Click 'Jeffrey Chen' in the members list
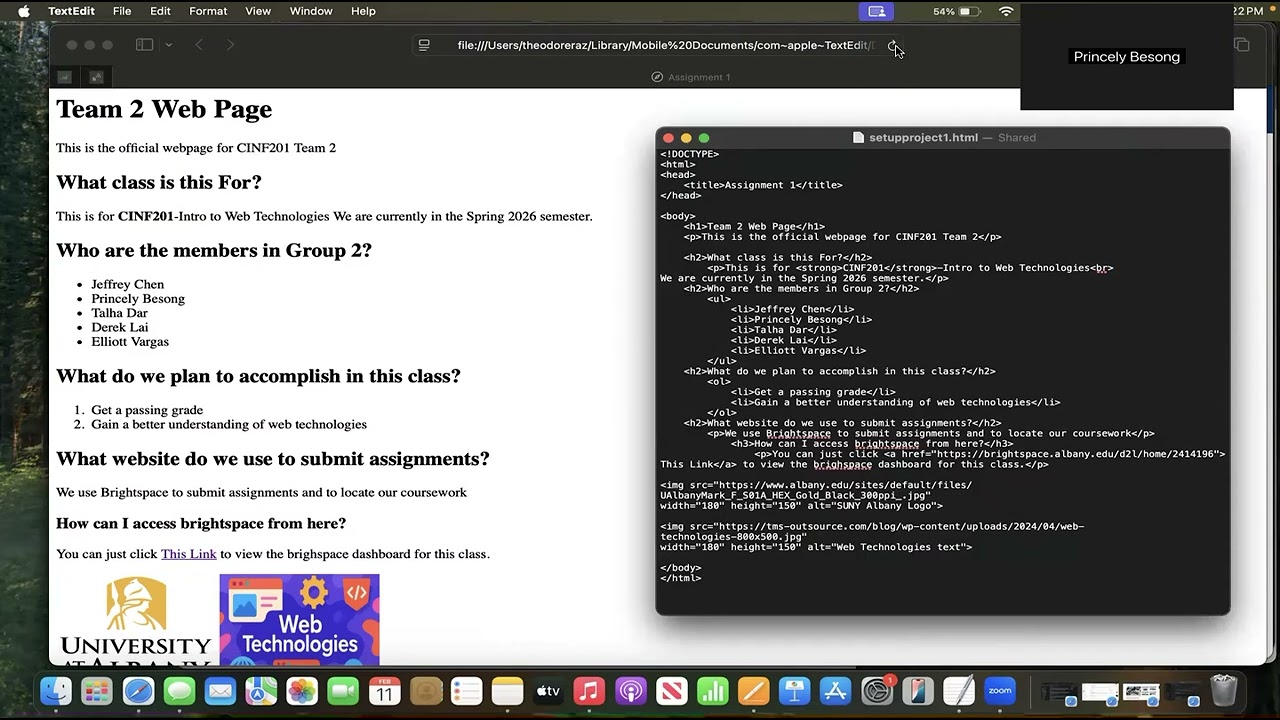Image resolution: width=1280 pixels, height=720 pixels. (x=127, y=284)
